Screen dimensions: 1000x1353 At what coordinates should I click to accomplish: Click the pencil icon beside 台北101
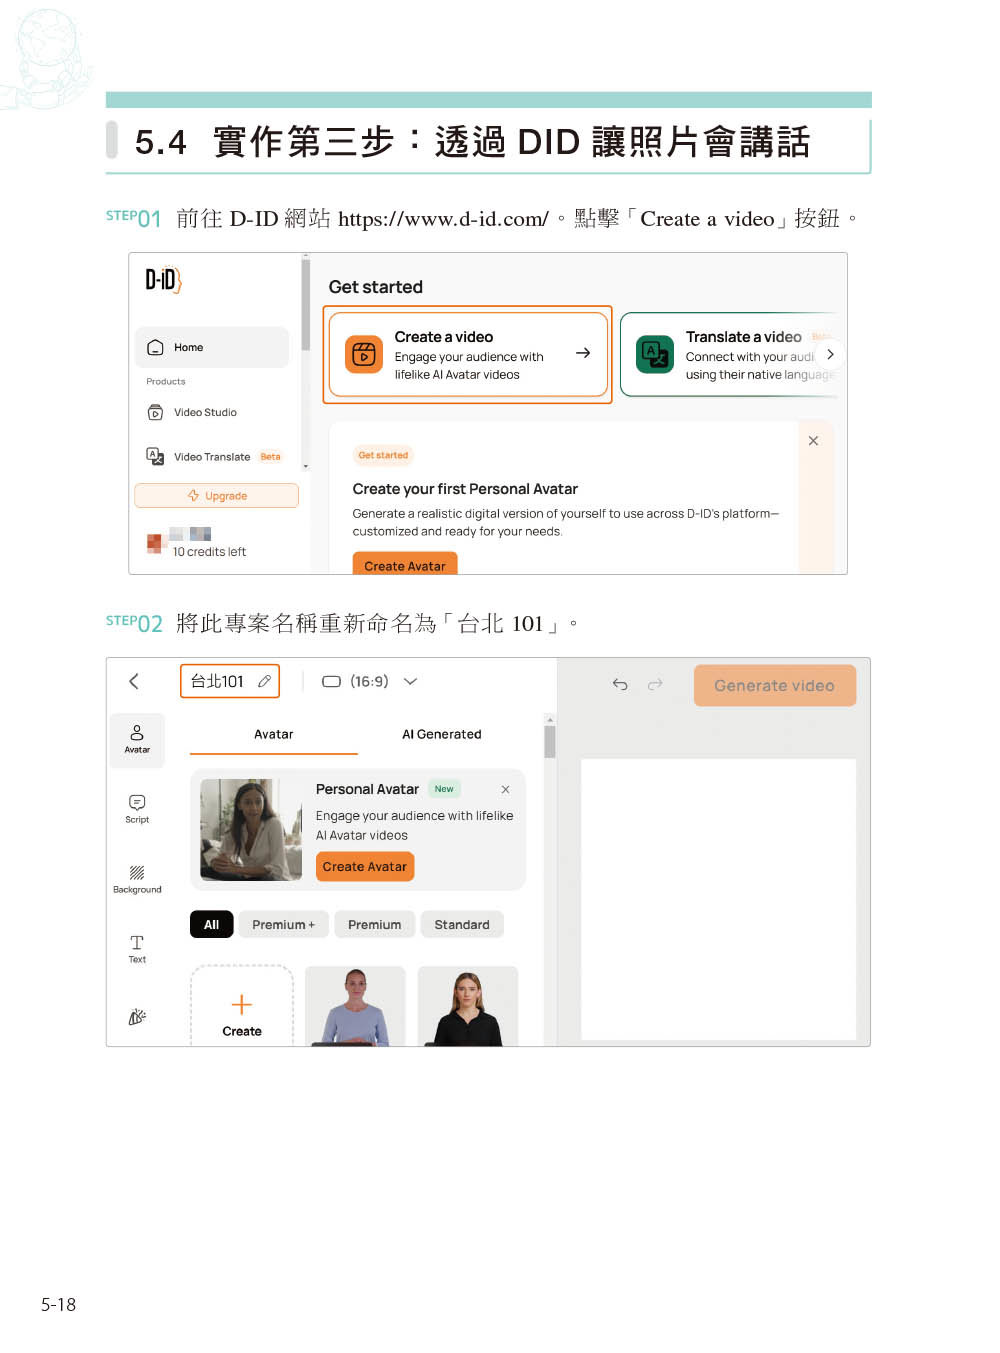point(264,681)
